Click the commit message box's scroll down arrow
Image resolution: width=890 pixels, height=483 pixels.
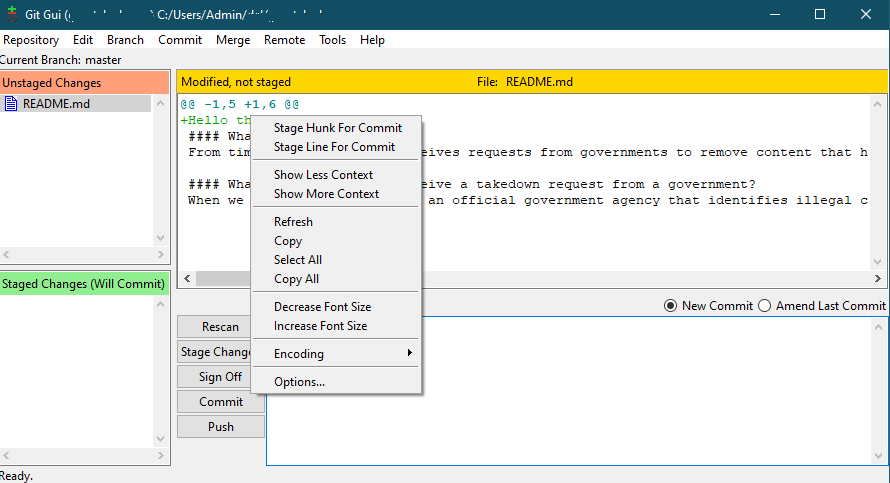point(878,456)
